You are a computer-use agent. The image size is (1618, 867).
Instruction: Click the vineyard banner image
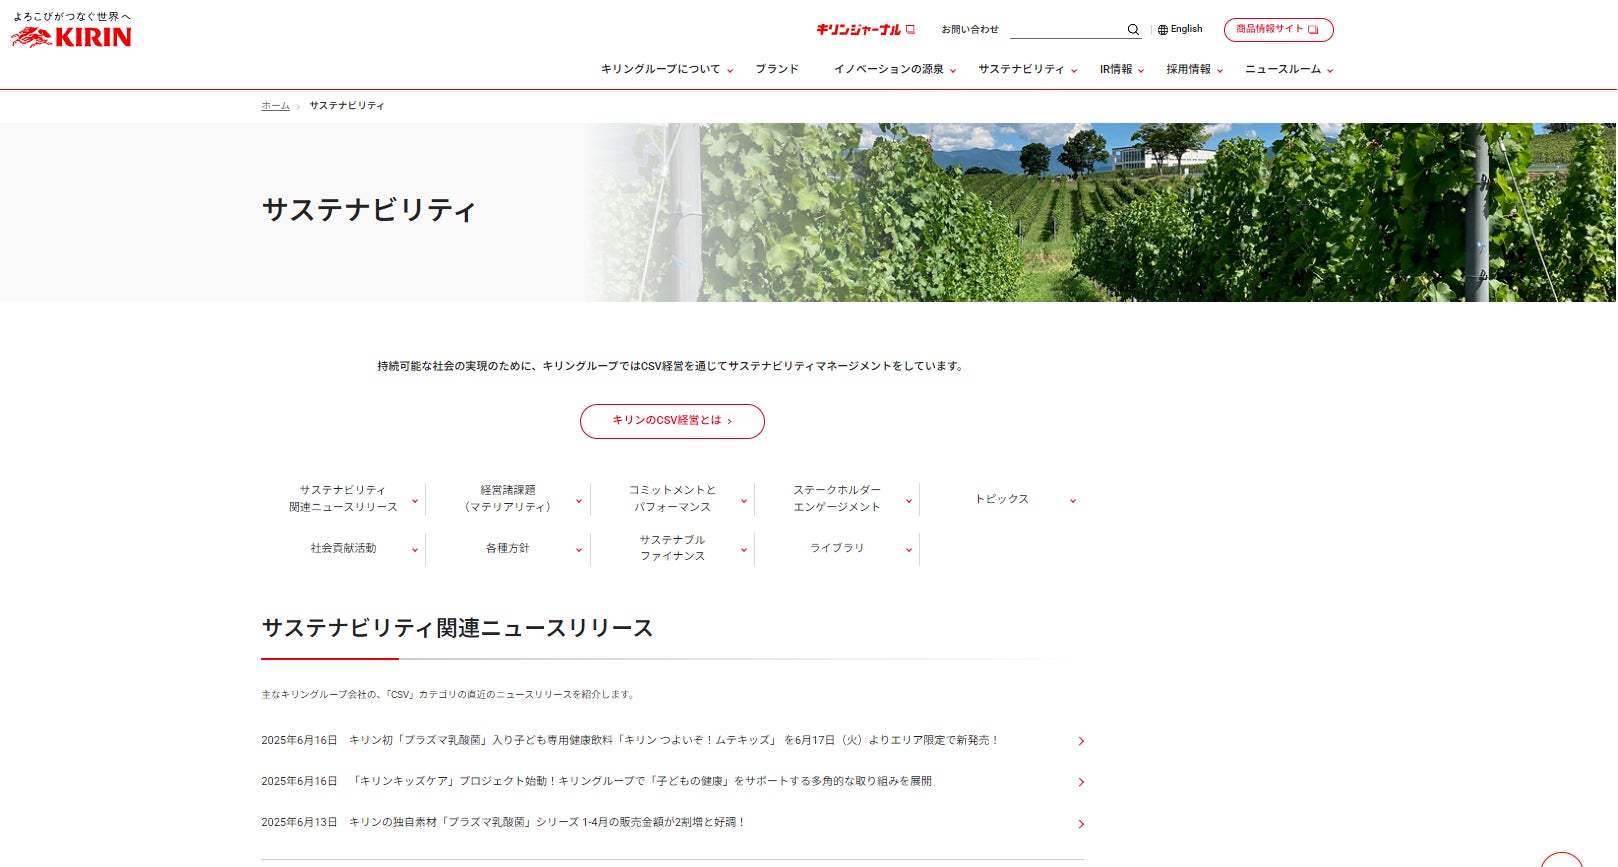(x=1100, y=212)
